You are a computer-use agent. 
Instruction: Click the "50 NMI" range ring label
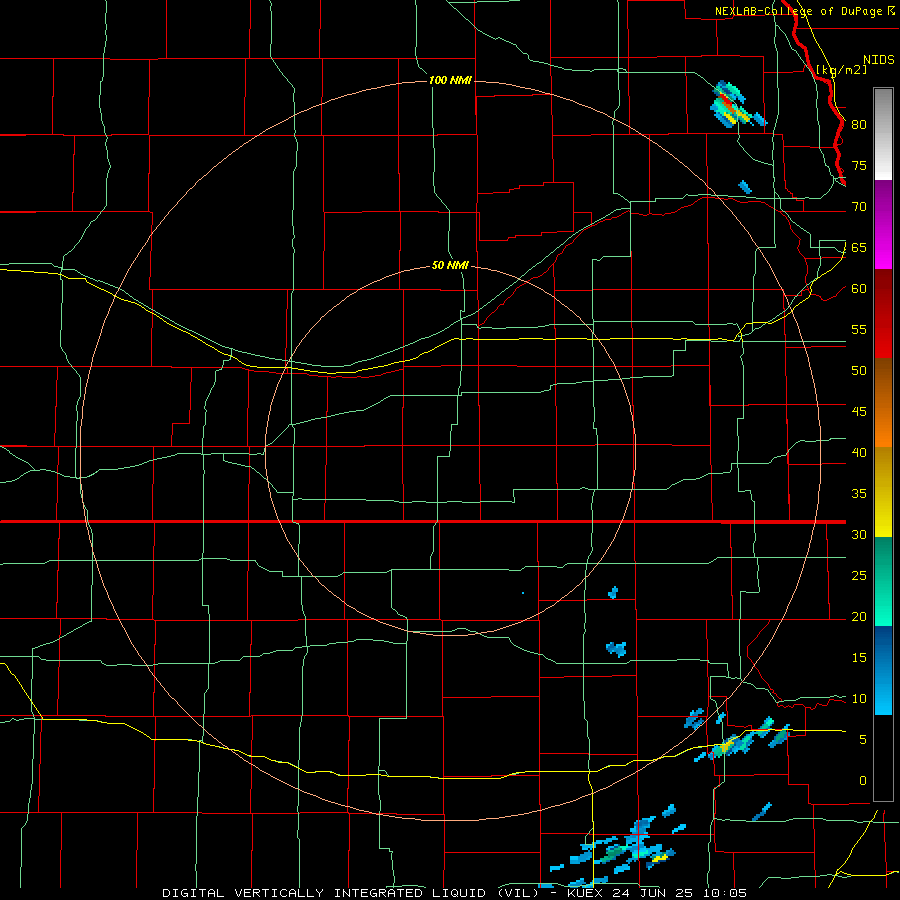[x=451, y=265]
